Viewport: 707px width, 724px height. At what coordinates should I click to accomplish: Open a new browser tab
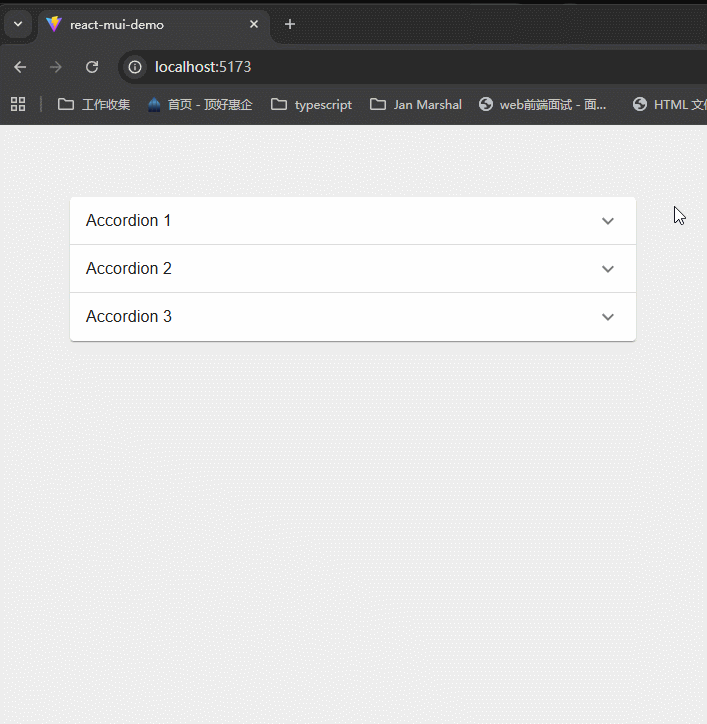click(290, 24)
